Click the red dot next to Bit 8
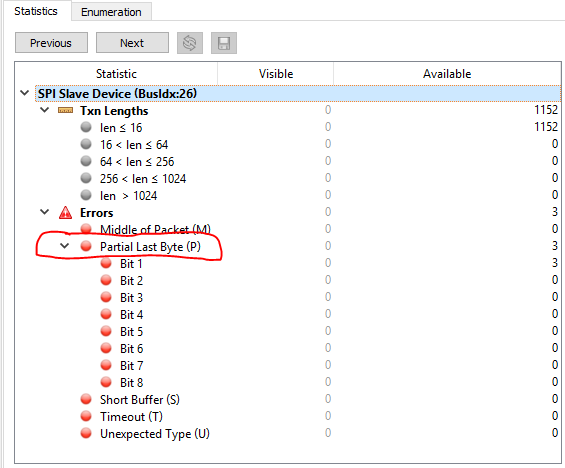Image resolution: width=565 pixels, height=468 pixels. tap(106, 382)
